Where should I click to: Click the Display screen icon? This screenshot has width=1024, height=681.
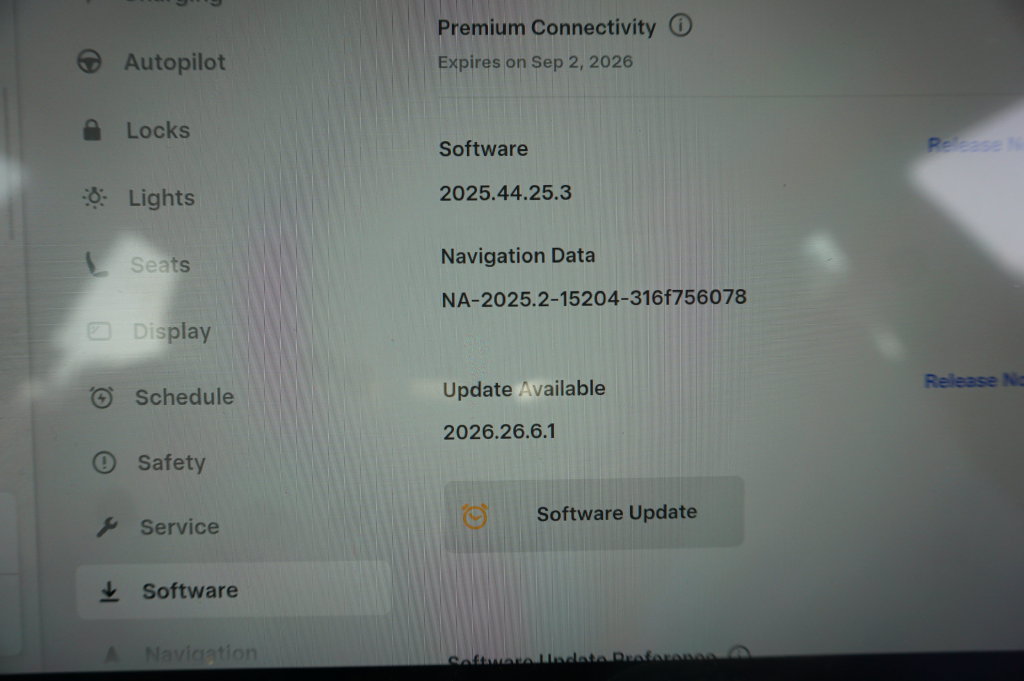(99, 331)
